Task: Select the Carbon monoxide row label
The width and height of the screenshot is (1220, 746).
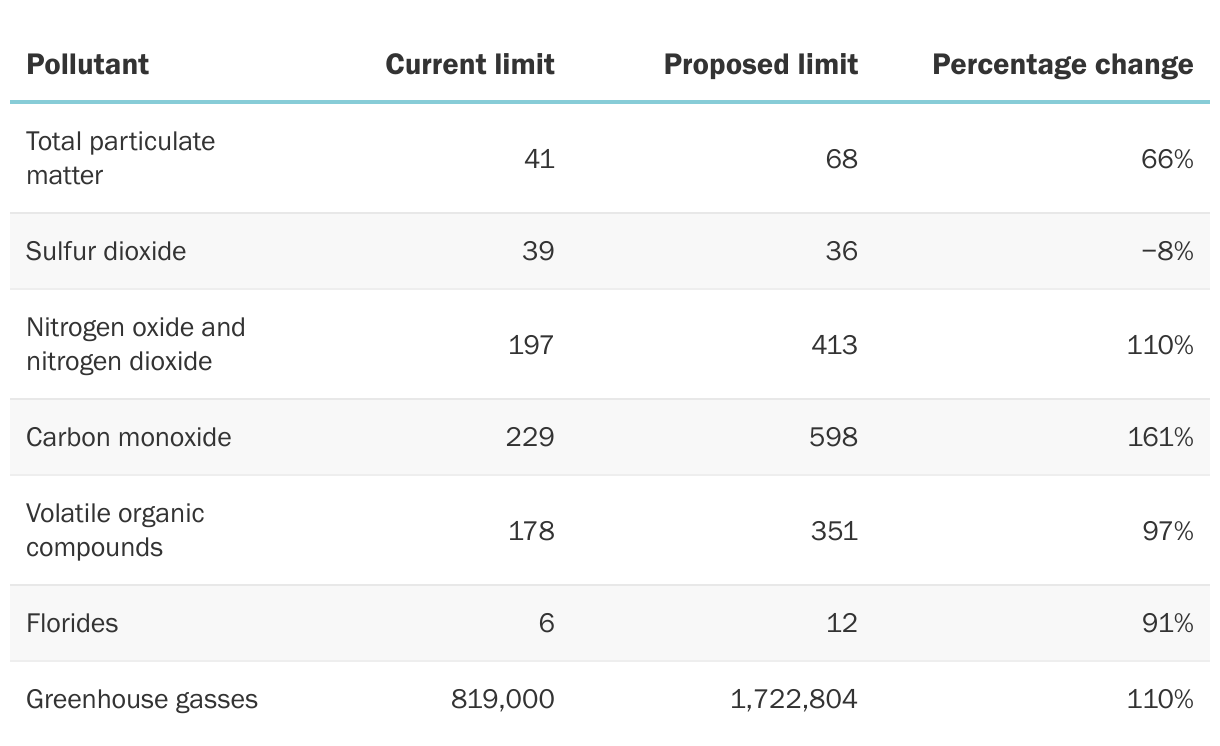Action: 128,437
